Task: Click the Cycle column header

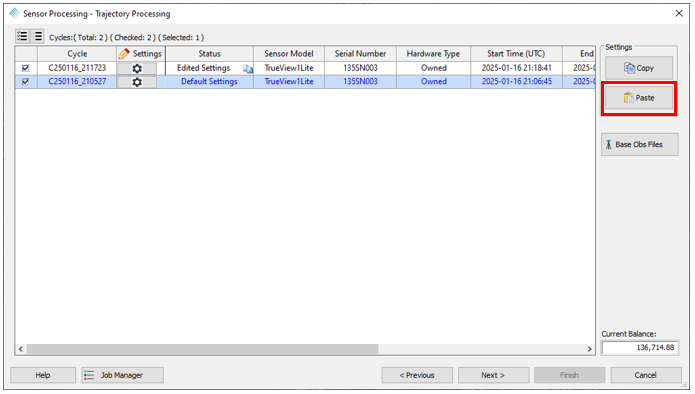Action: [x=77, y=54]
